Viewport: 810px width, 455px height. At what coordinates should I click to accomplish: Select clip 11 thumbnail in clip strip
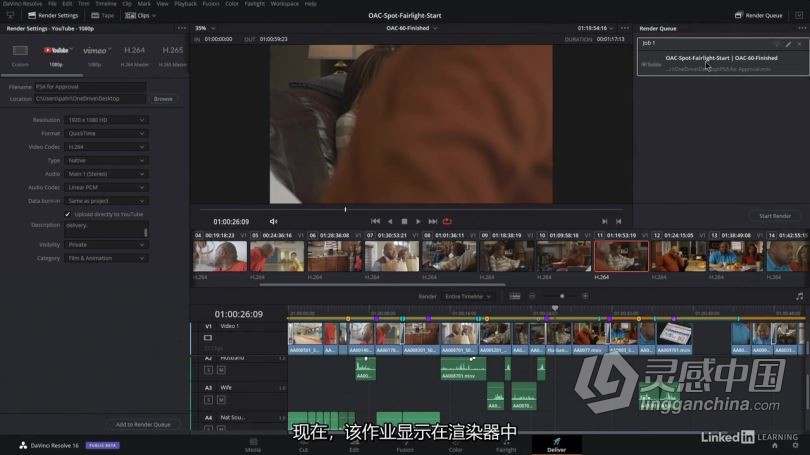point(621,256)
